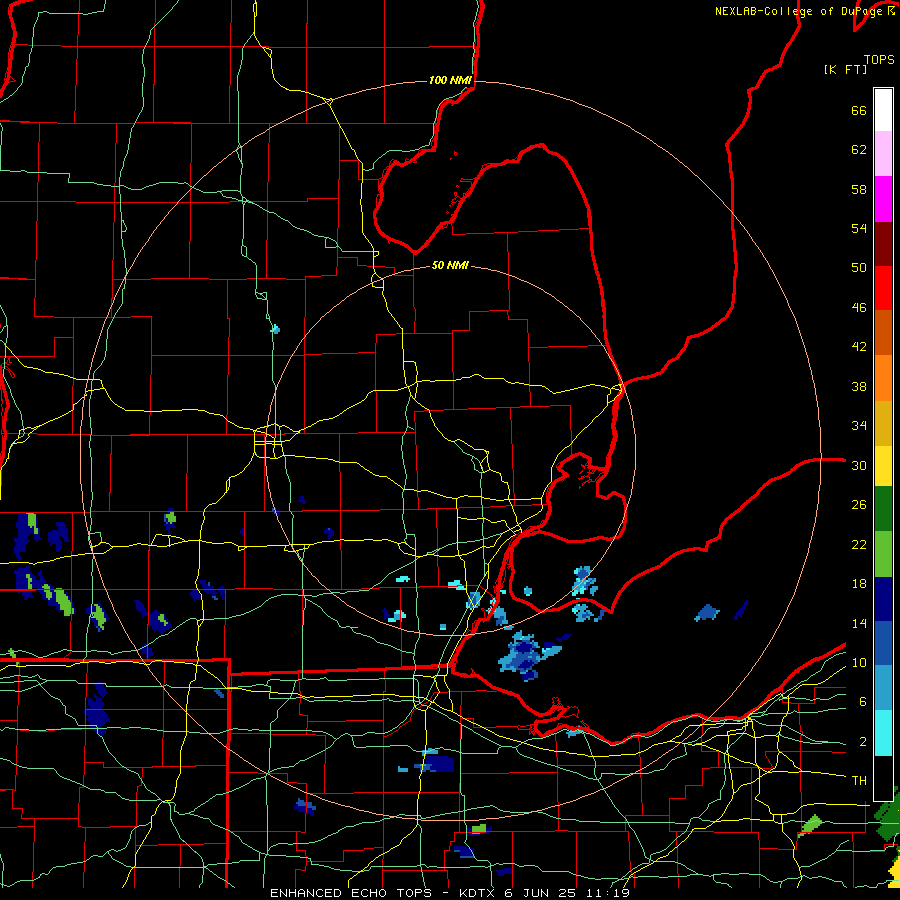The image size is (900, 900).
Task: Click the "TH" threshold legend label
Action: [x=859, y=781]
